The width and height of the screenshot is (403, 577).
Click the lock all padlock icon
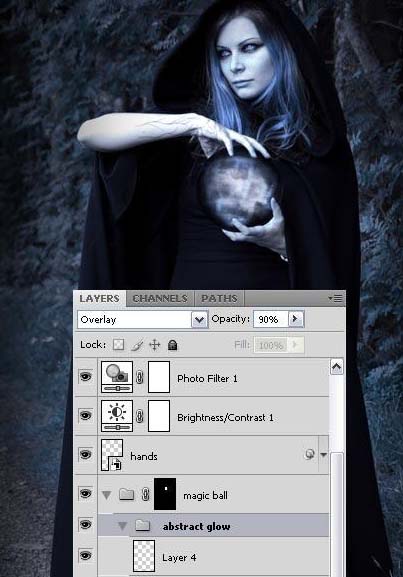(172, 345)
